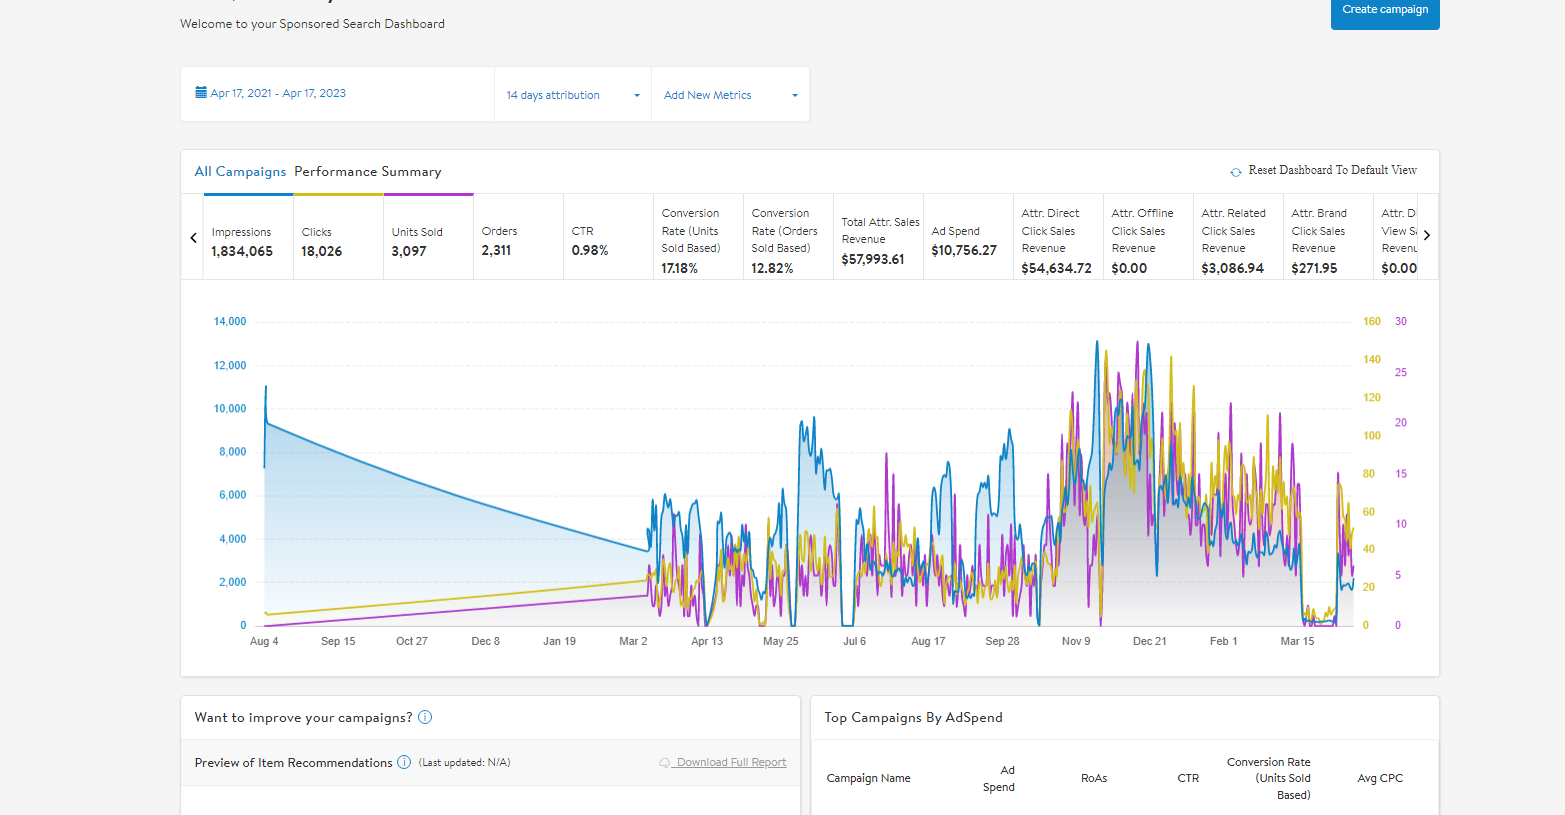Click the Ad Spend column header in table
This screenshot has width=1565, height=815.
click(998, 778)
